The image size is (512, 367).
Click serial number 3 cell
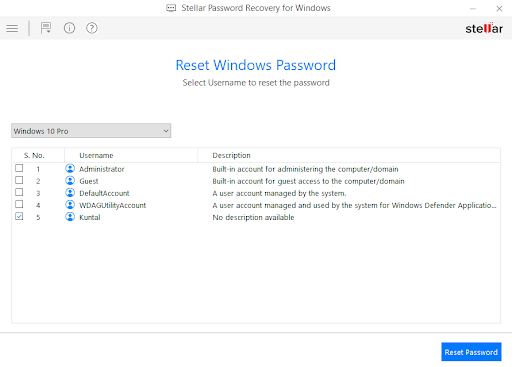38,193
